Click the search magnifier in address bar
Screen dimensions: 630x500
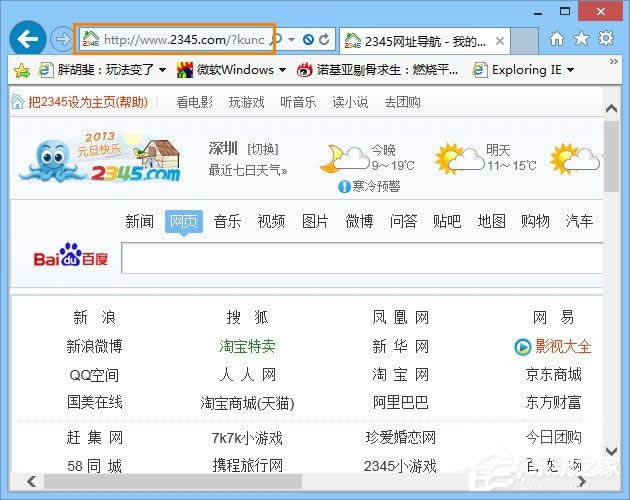[276, 39]
